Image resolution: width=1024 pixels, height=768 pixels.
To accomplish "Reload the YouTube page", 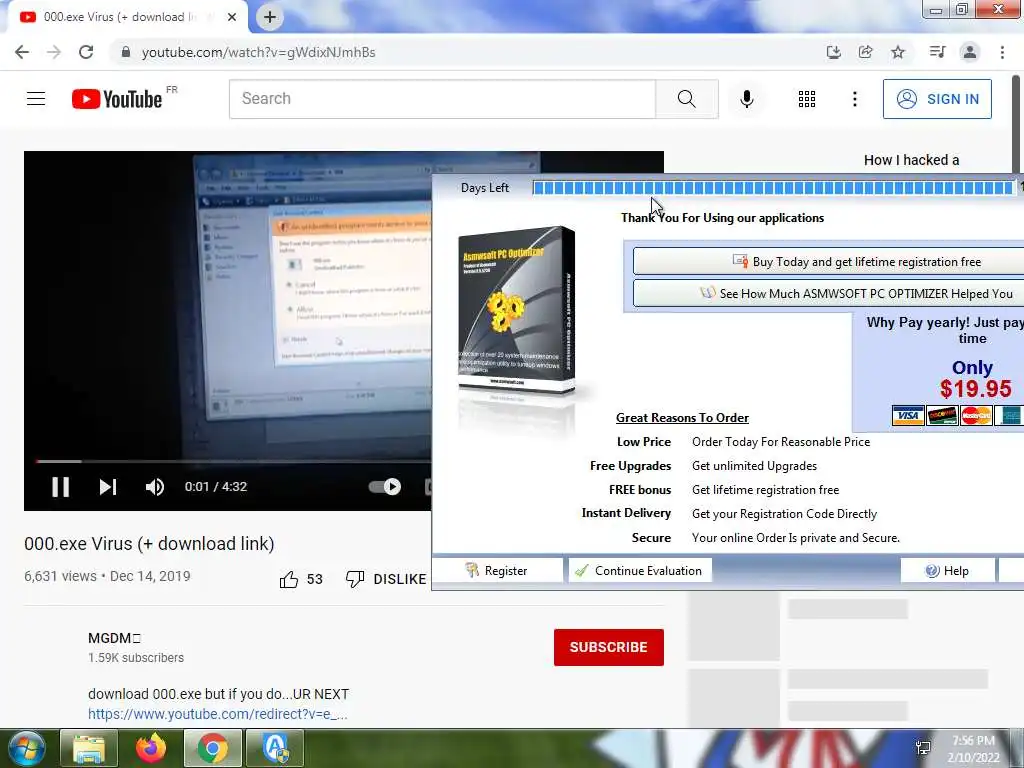I will point(86,52).
